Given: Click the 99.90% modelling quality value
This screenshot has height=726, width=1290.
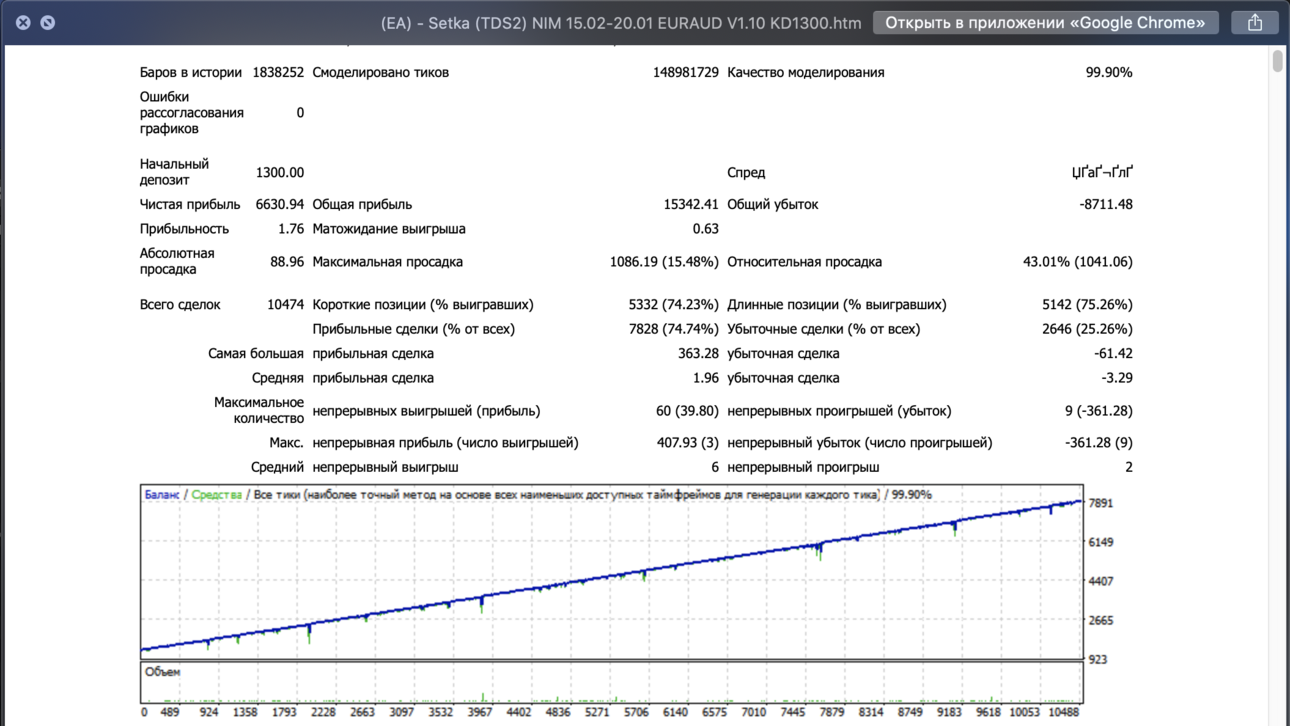Looking at the screenshot, I should click(1109, 72).
